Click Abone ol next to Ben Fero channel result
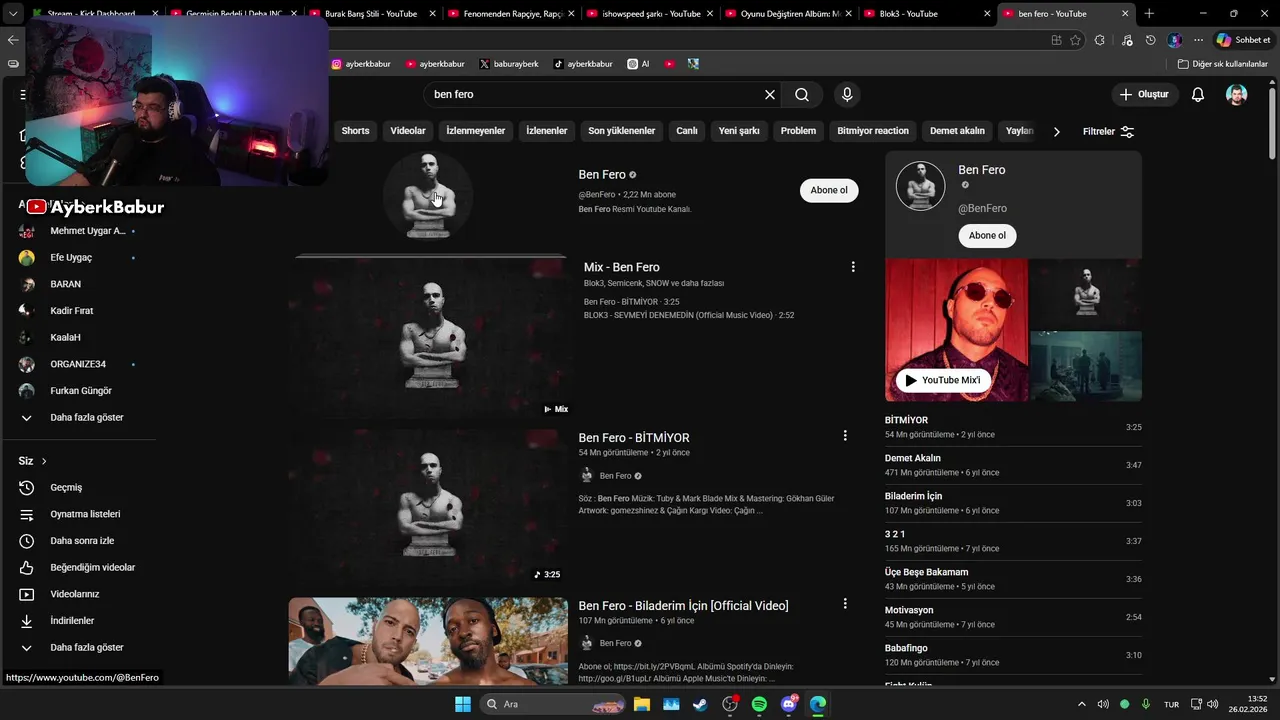Screen dimensions: 1280x720 (829, 190)
